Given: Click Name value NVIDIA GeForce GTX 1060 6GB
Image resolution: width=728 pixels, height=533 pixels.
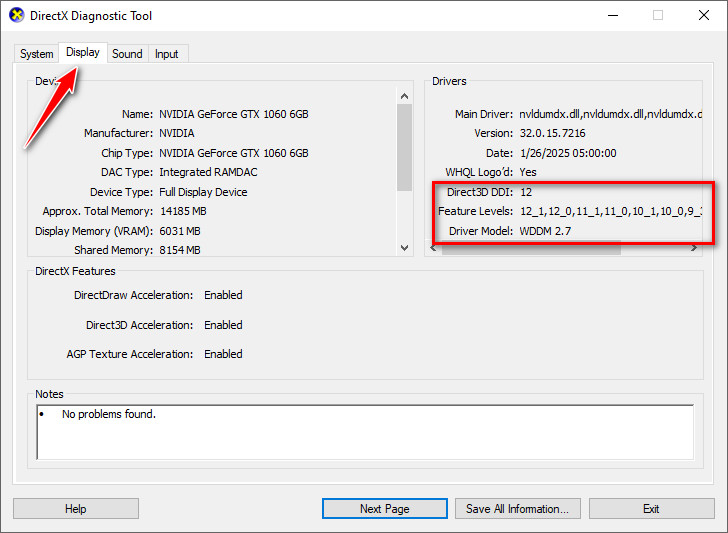Looking at the screenshot, I should click(x=234, y=114).
